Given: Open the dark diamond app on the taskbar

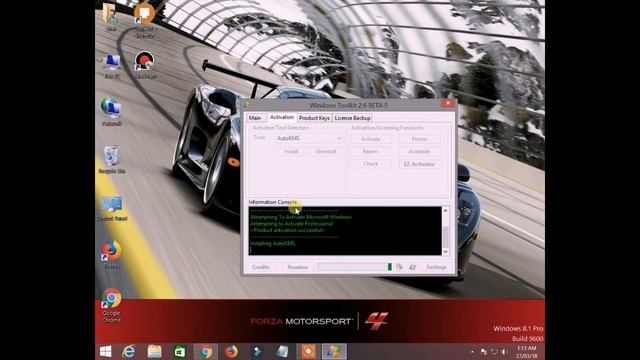Looking at the screenshot, I should [x=257, y=351].
